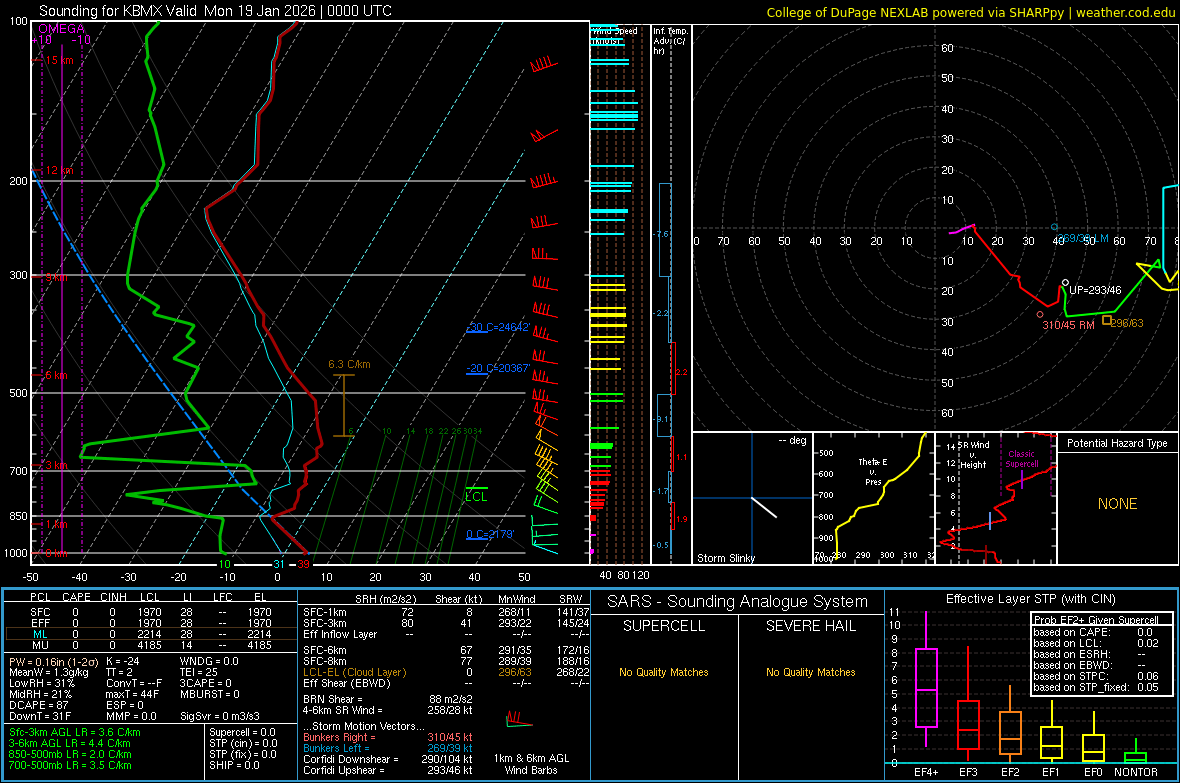The height and width of the screenshot is (783, 1180).
Task: Click the orange '296/63' hodograph label
Action: click(1127, 323)
